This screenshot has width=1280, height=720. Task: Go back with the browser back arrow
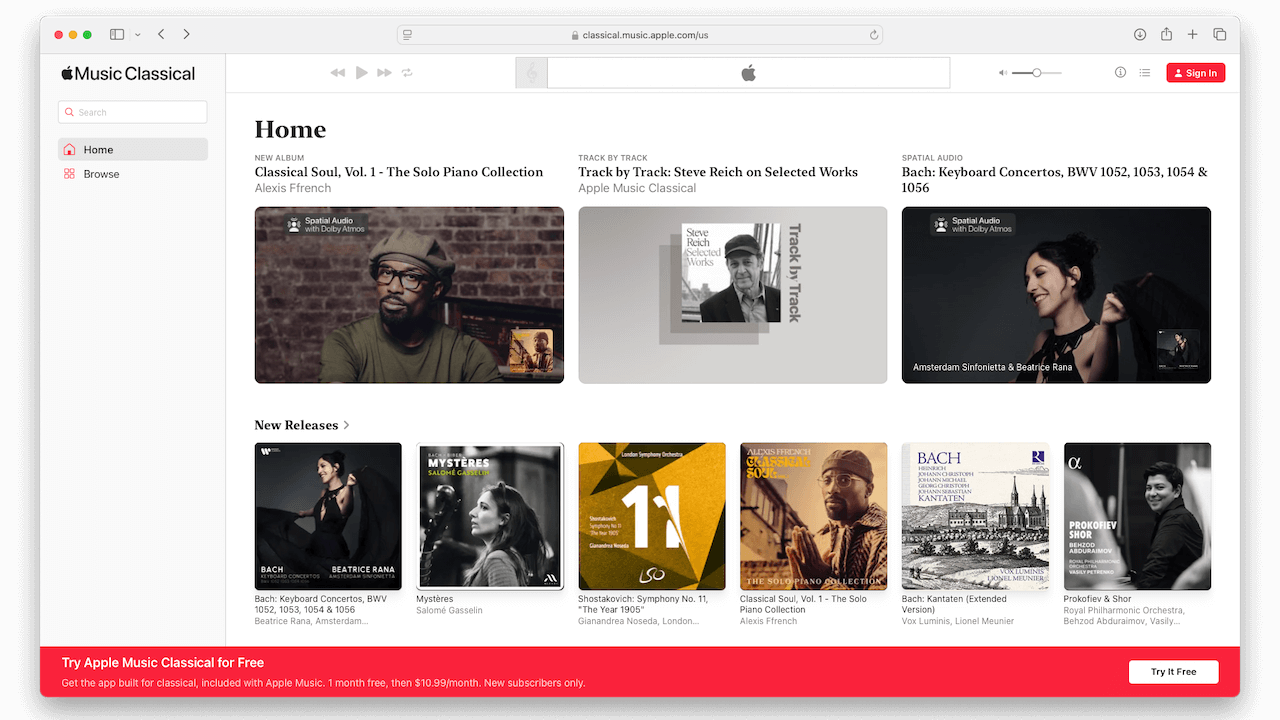coord(162,34)
